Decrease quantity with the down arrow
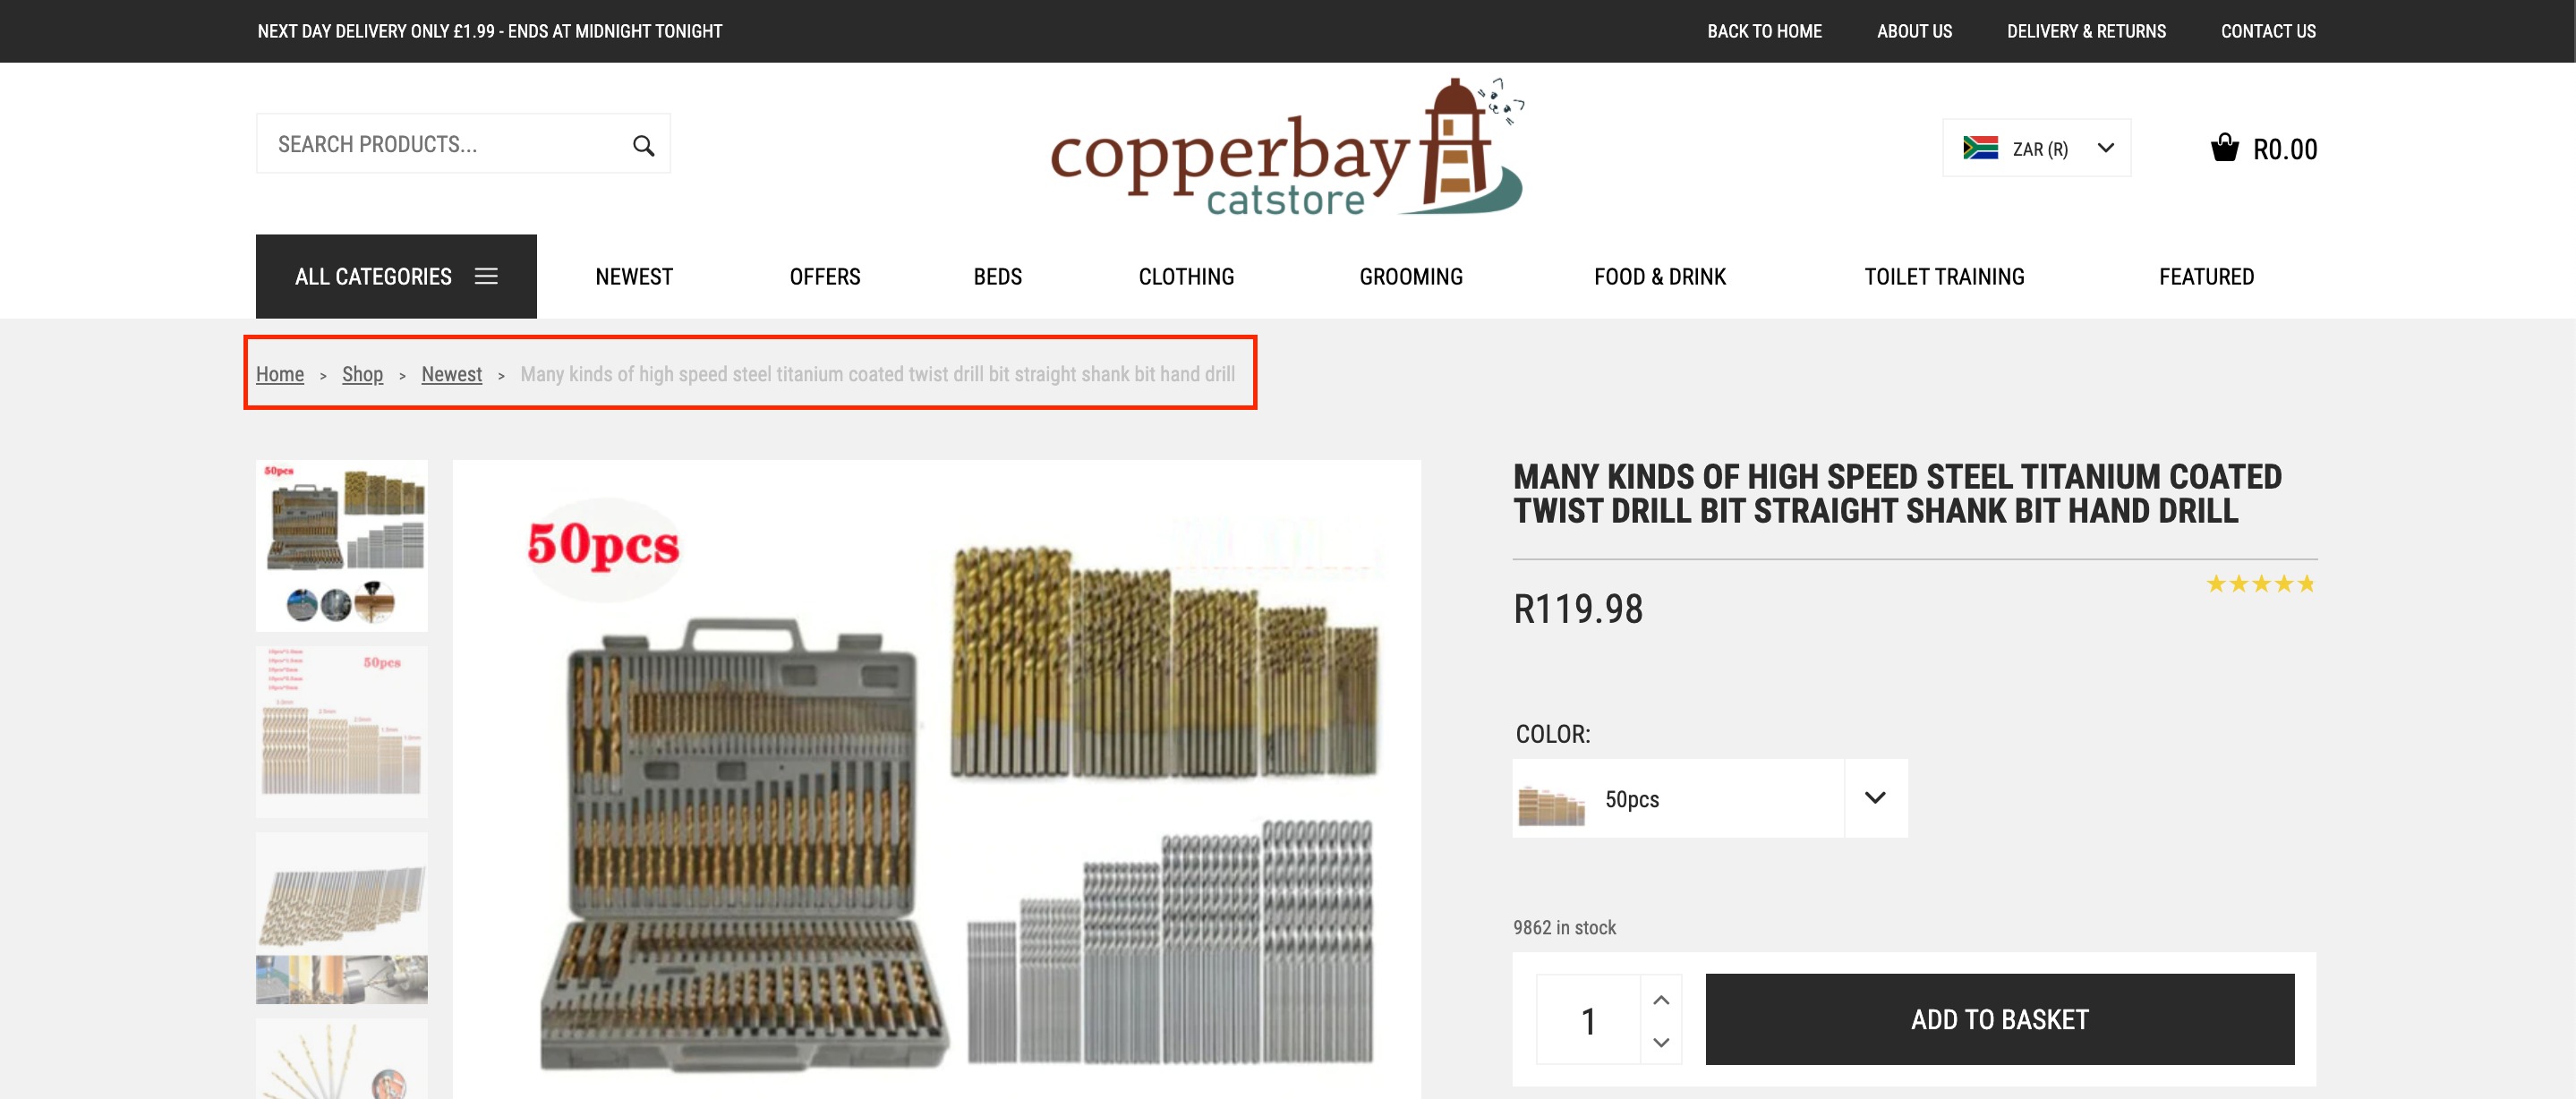 pyautogui.click(x=1661, y=1042)
